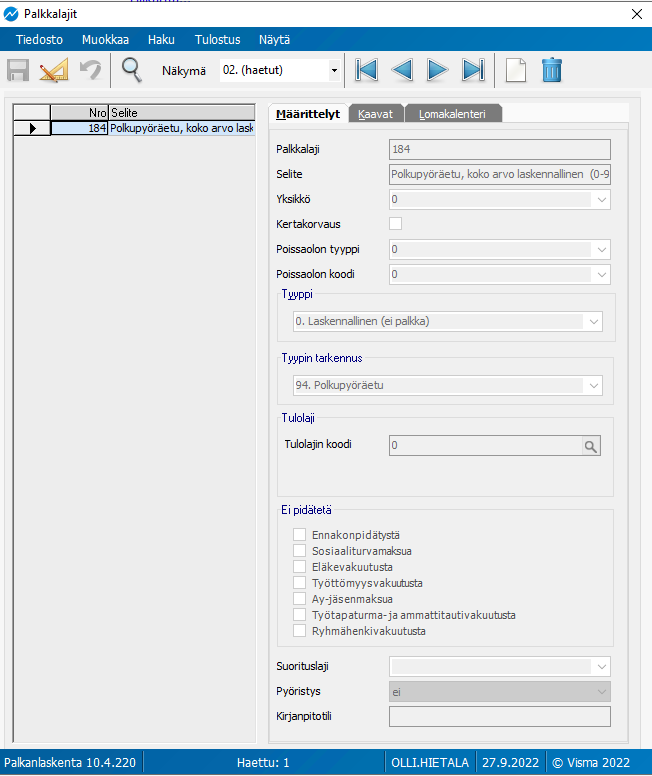Click the Tulolajin koodi input field
Image resolution: width=652 pixels, height=776 pixels.
(486, 445)
